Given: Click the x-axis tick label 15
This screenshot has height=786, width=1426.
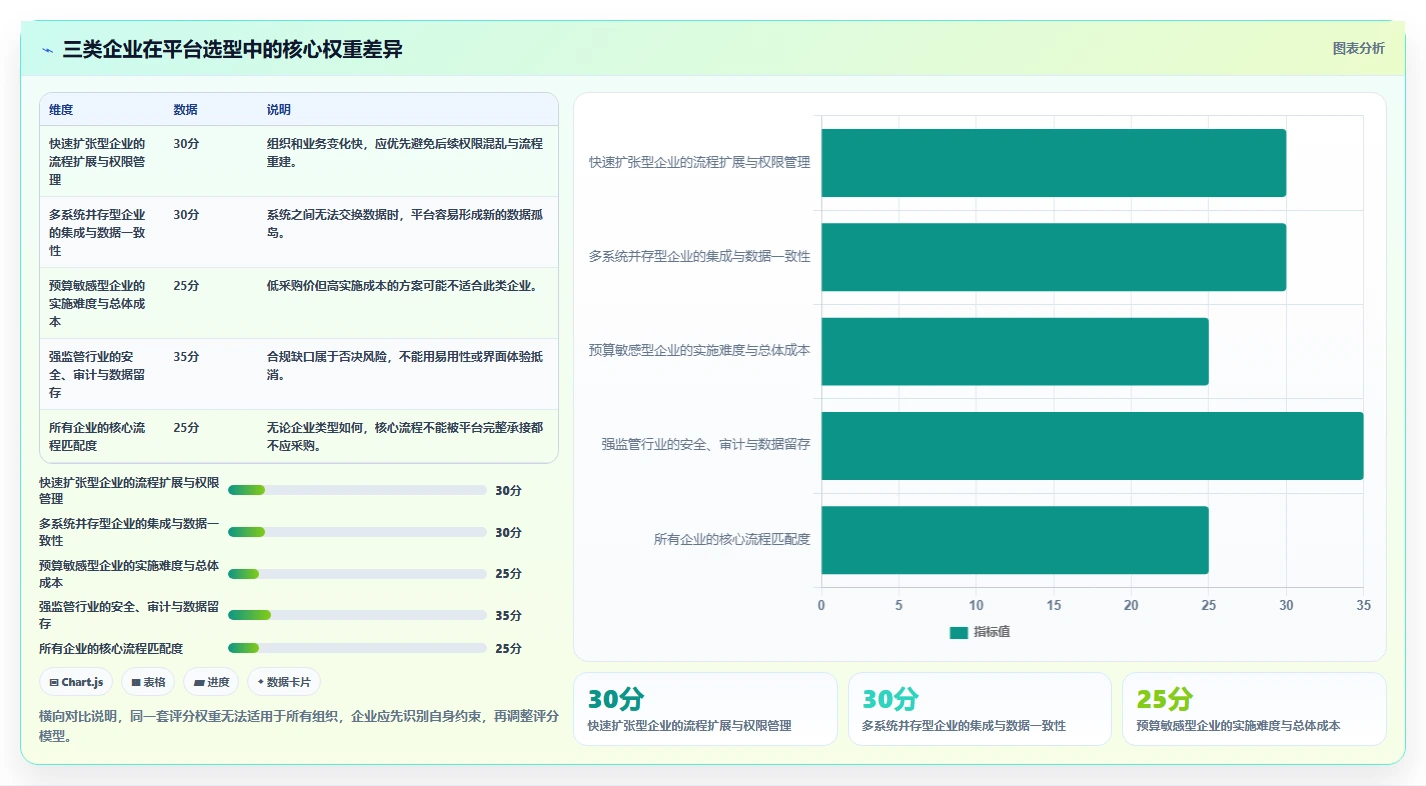Looking at the screenshot, I should click(x=1054, y=606).
